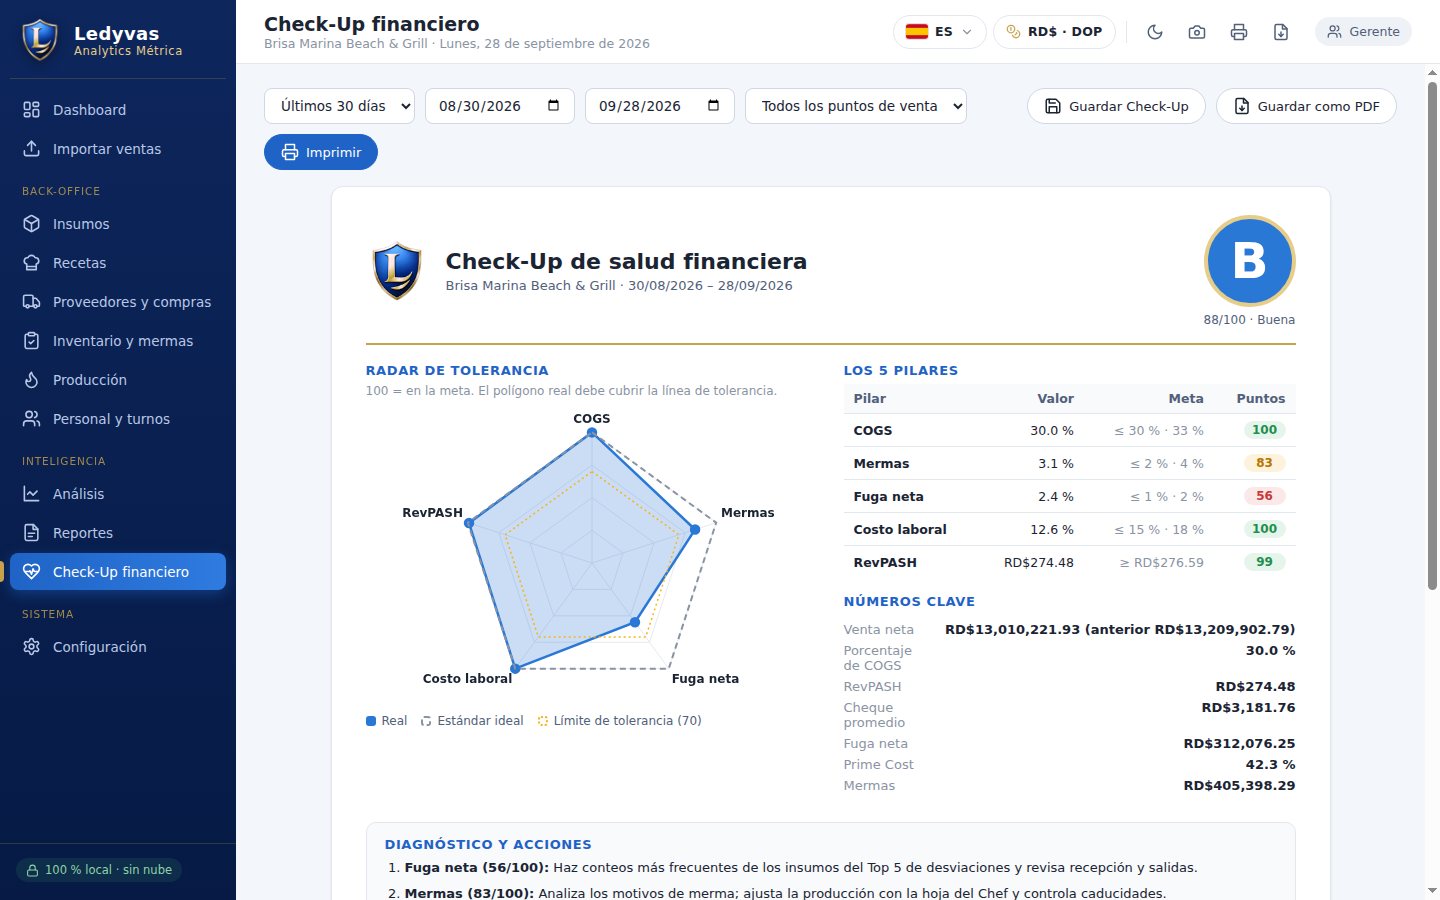Image resolution: width=1440 pixels, height=900 pixels.
Task: Click Límite de tolerancia legend swatch
Action: [543, 721]
